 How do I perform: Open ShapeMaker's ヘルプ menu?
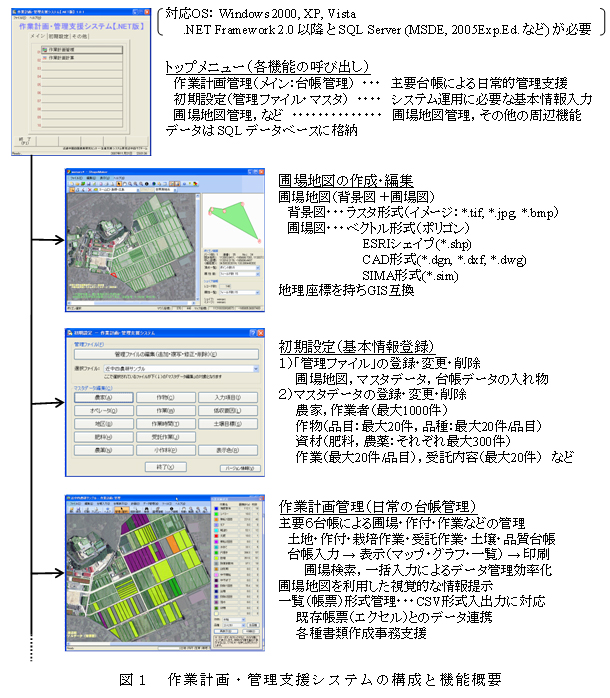tap(117, 178)
